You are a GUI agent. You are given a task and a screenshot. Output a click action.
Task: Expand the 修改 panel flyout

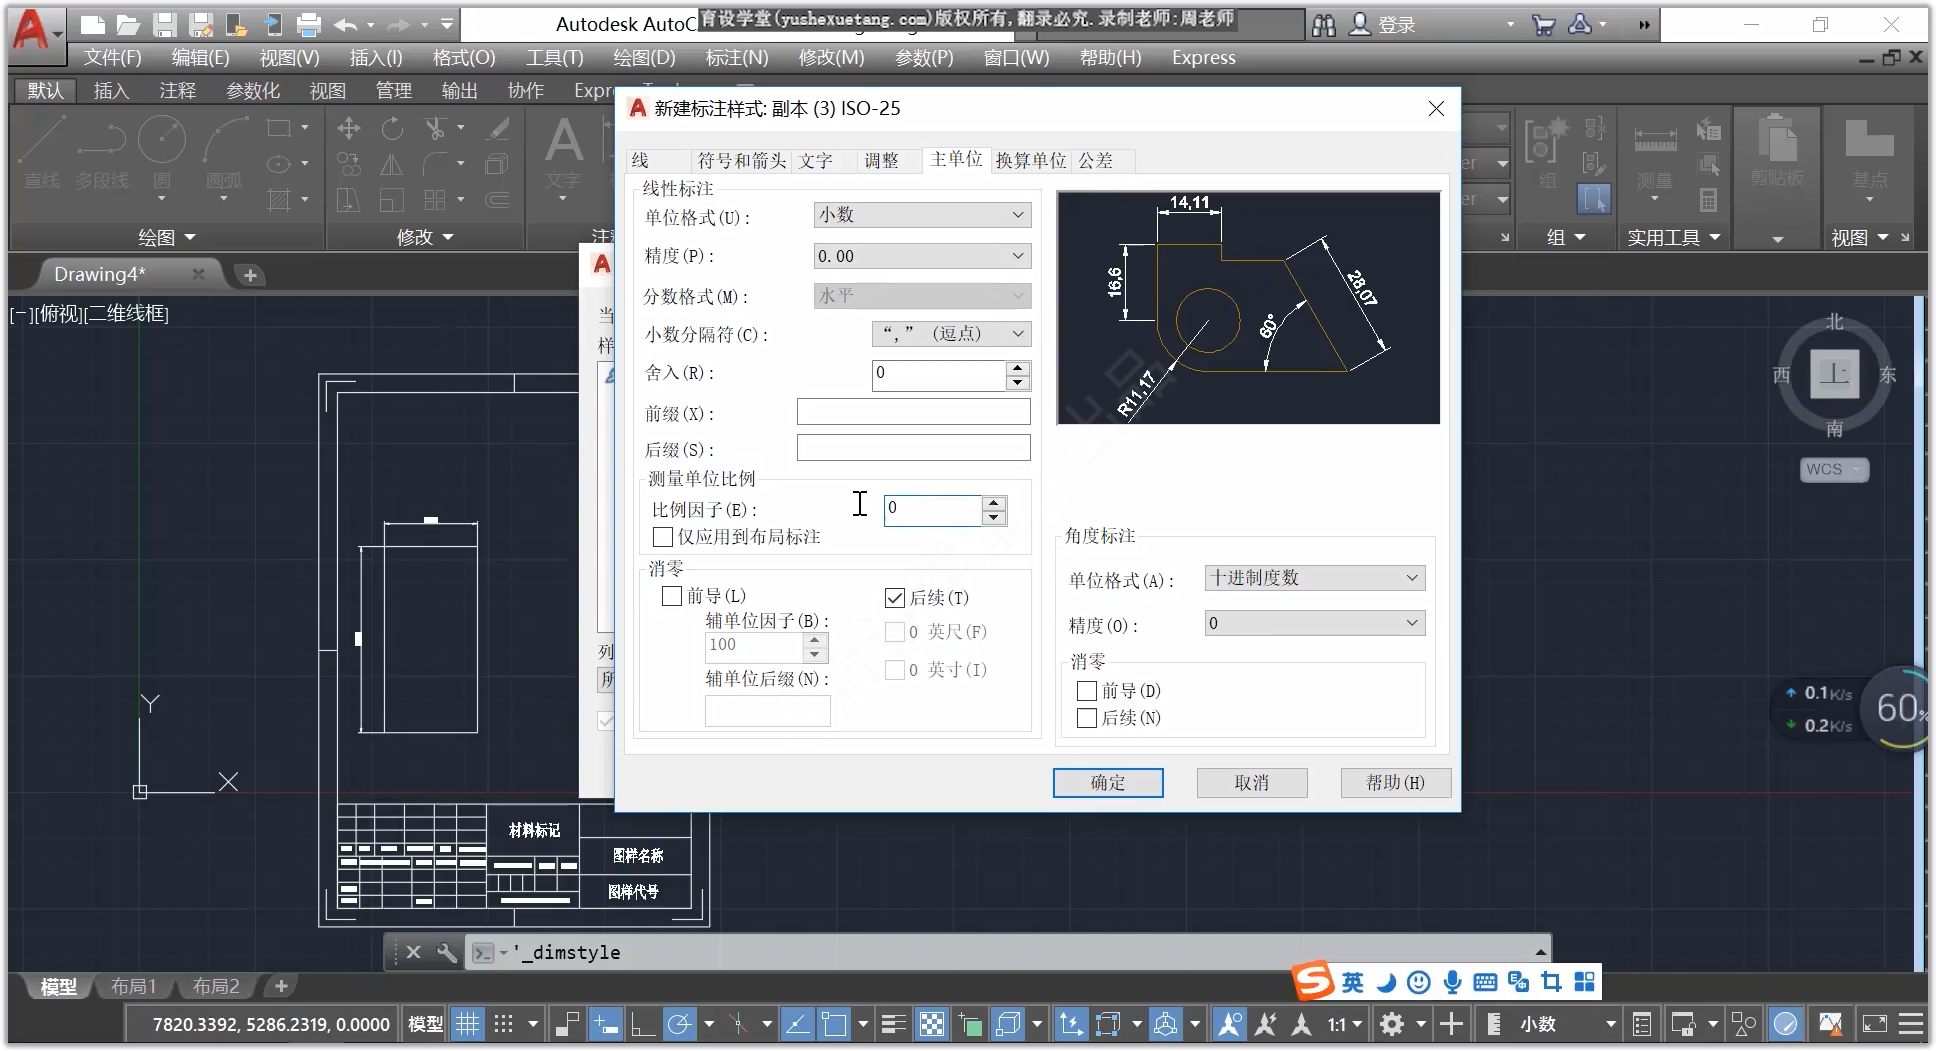coord(425,237)
